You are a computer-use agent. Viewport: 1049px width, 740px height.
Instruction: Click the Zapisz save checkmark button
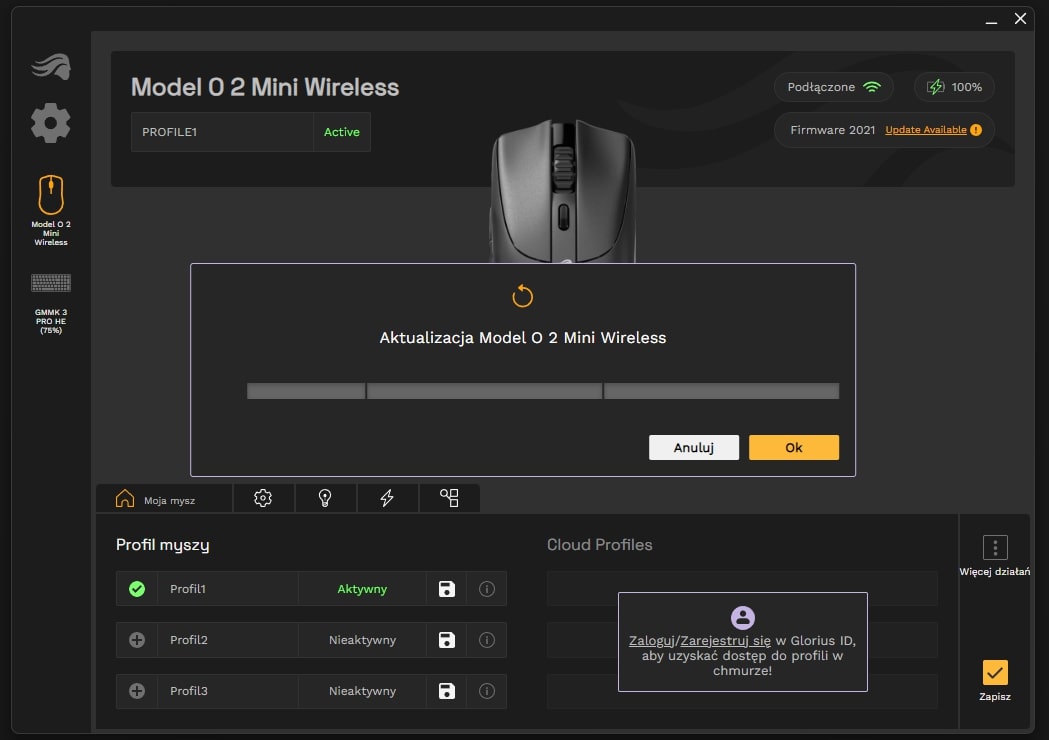[995, 672]
